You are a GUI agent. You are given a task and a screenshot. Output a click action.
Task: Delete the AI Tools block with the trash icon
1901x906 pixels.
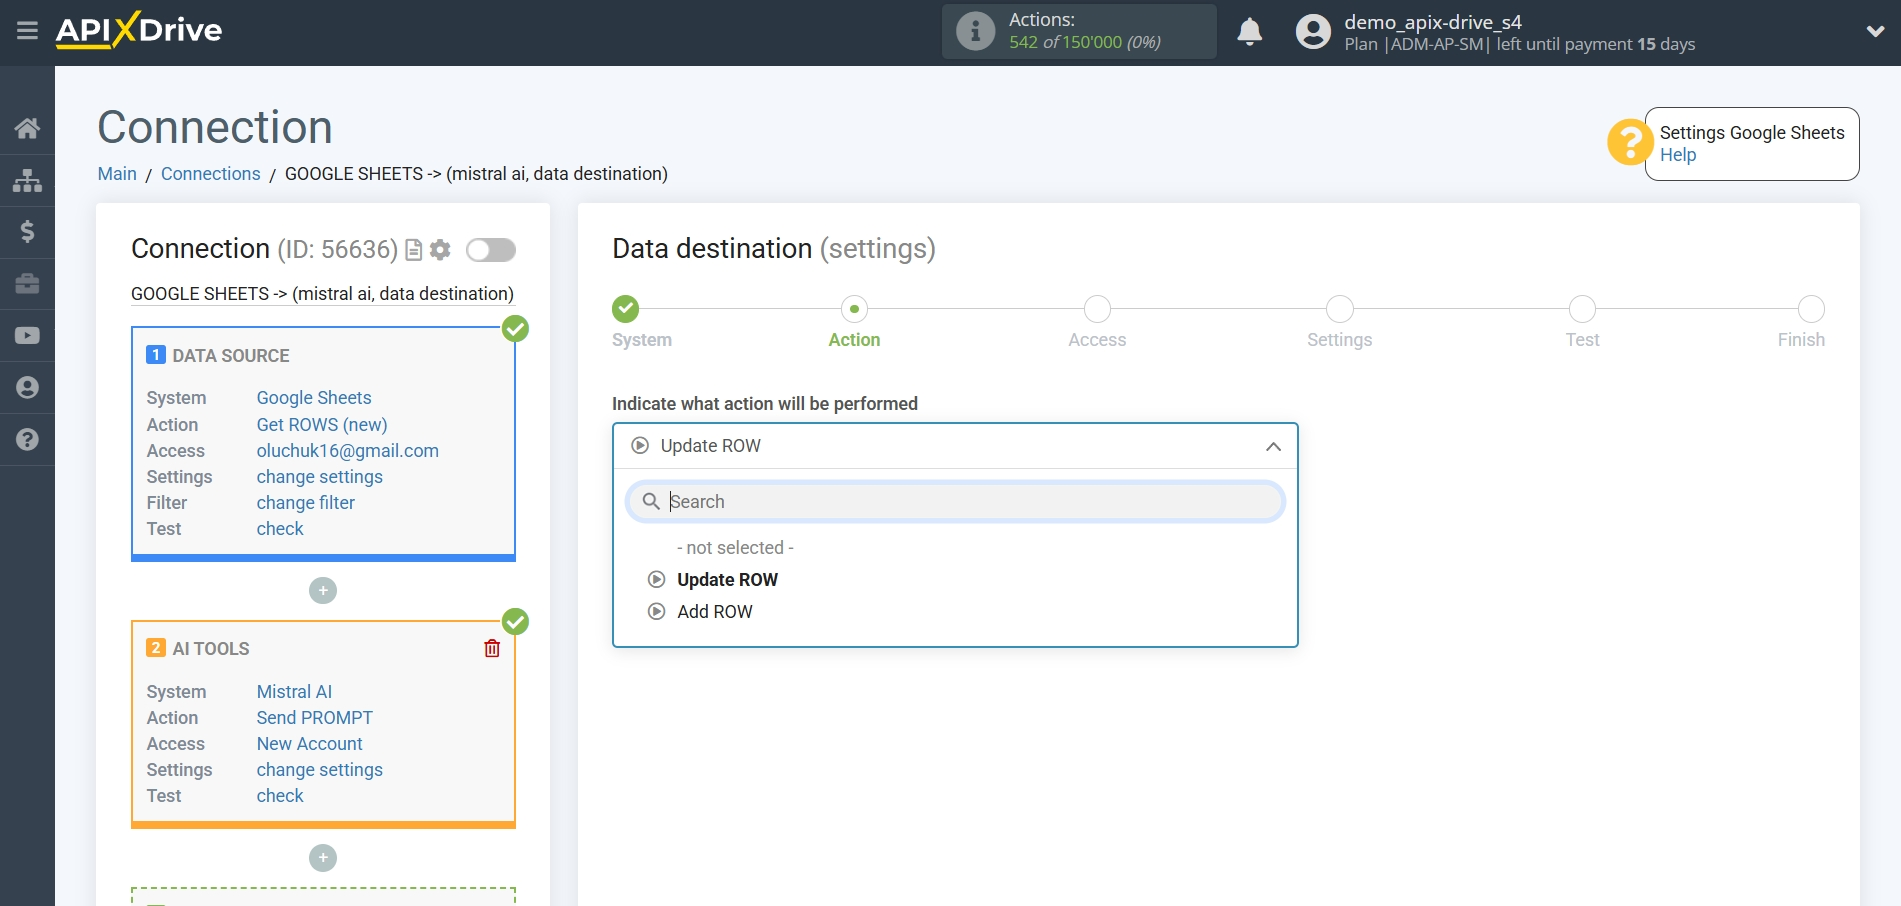[492, 648]
